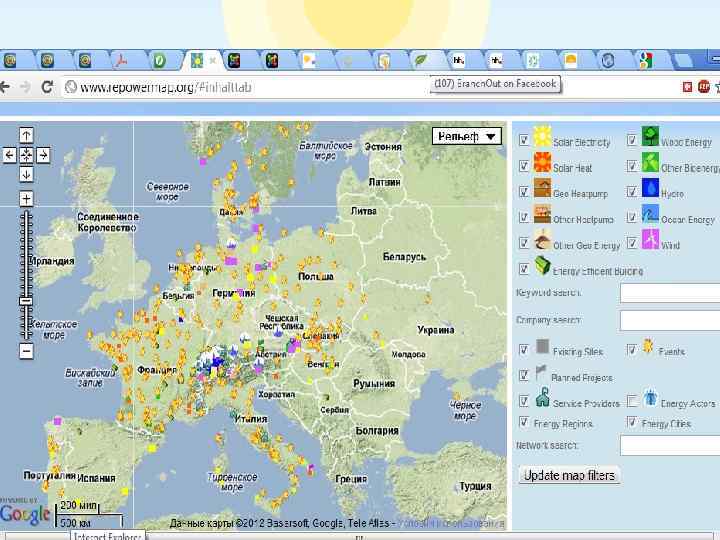The width and height of the screenshot is (720, 540).
Task: Click the Solar Heat orange icon
Action: pos(542,162)
